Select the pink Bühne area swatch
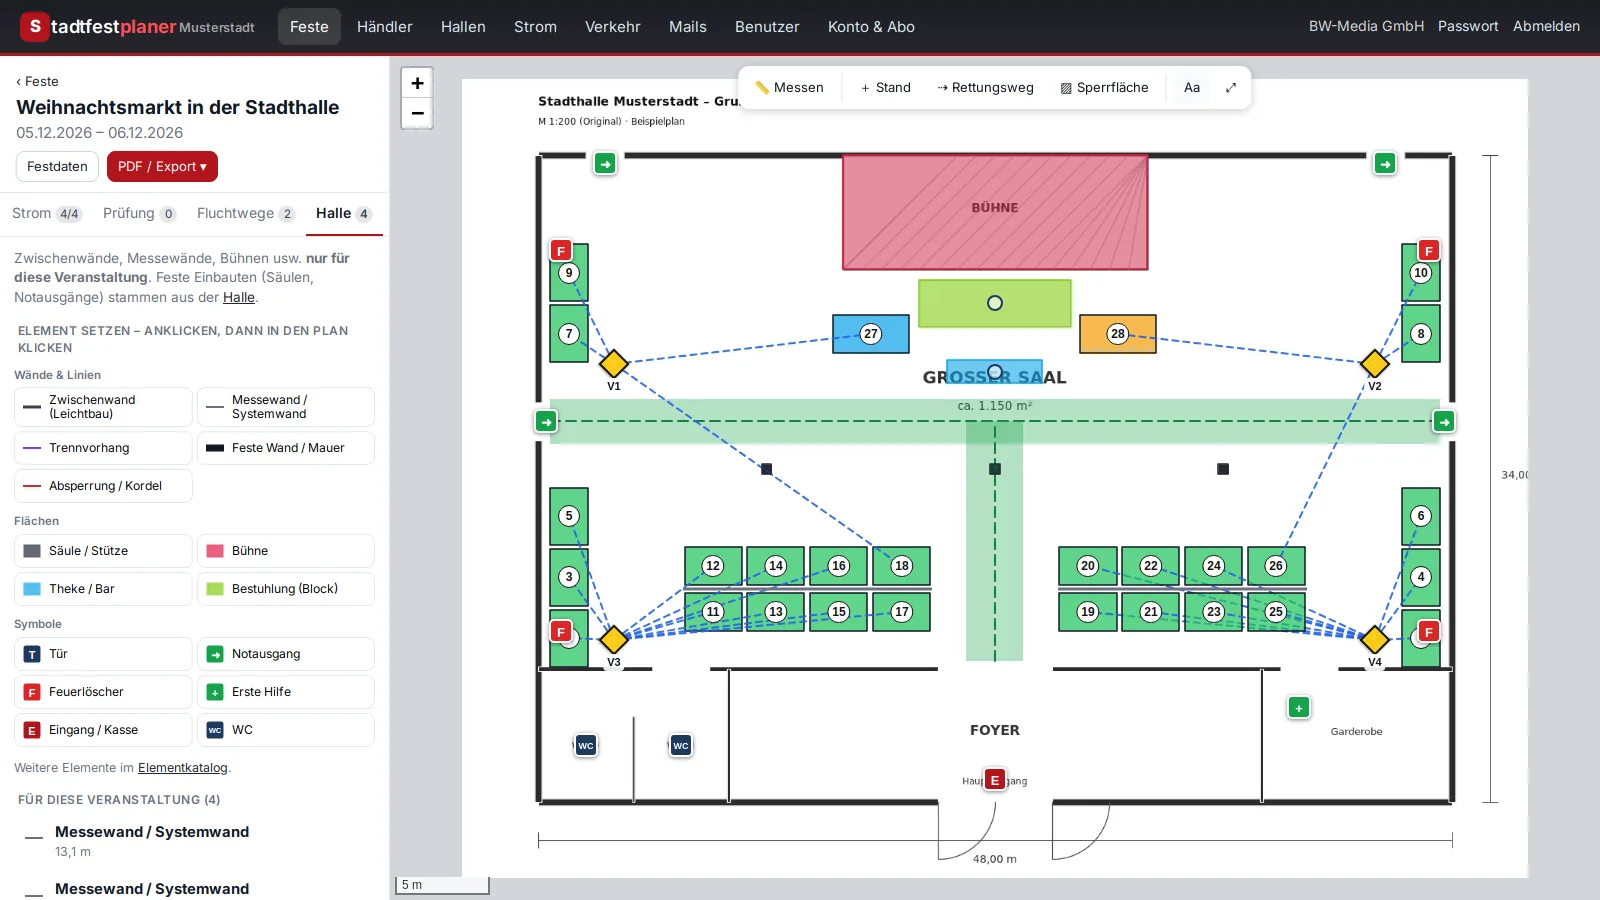 point(286,551)
